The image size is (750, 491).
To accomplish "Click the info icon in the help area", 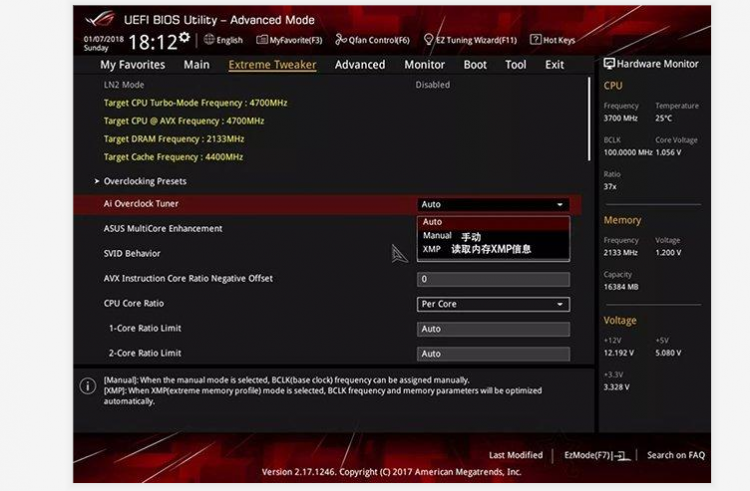I will pyautogui.click(x=88, y=386).
